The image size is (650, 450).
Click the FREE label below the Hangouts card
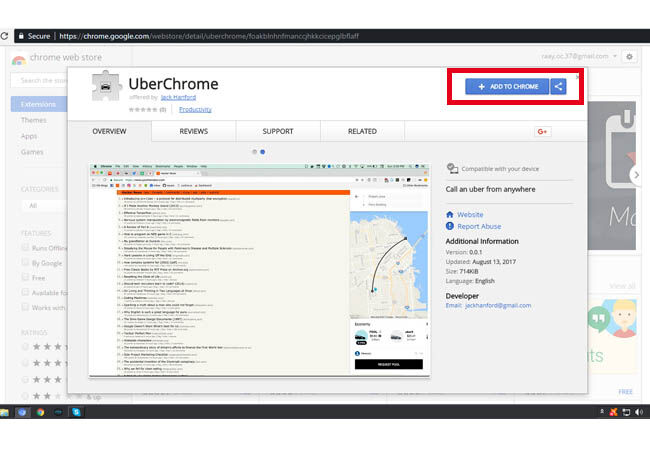(626, 392)
